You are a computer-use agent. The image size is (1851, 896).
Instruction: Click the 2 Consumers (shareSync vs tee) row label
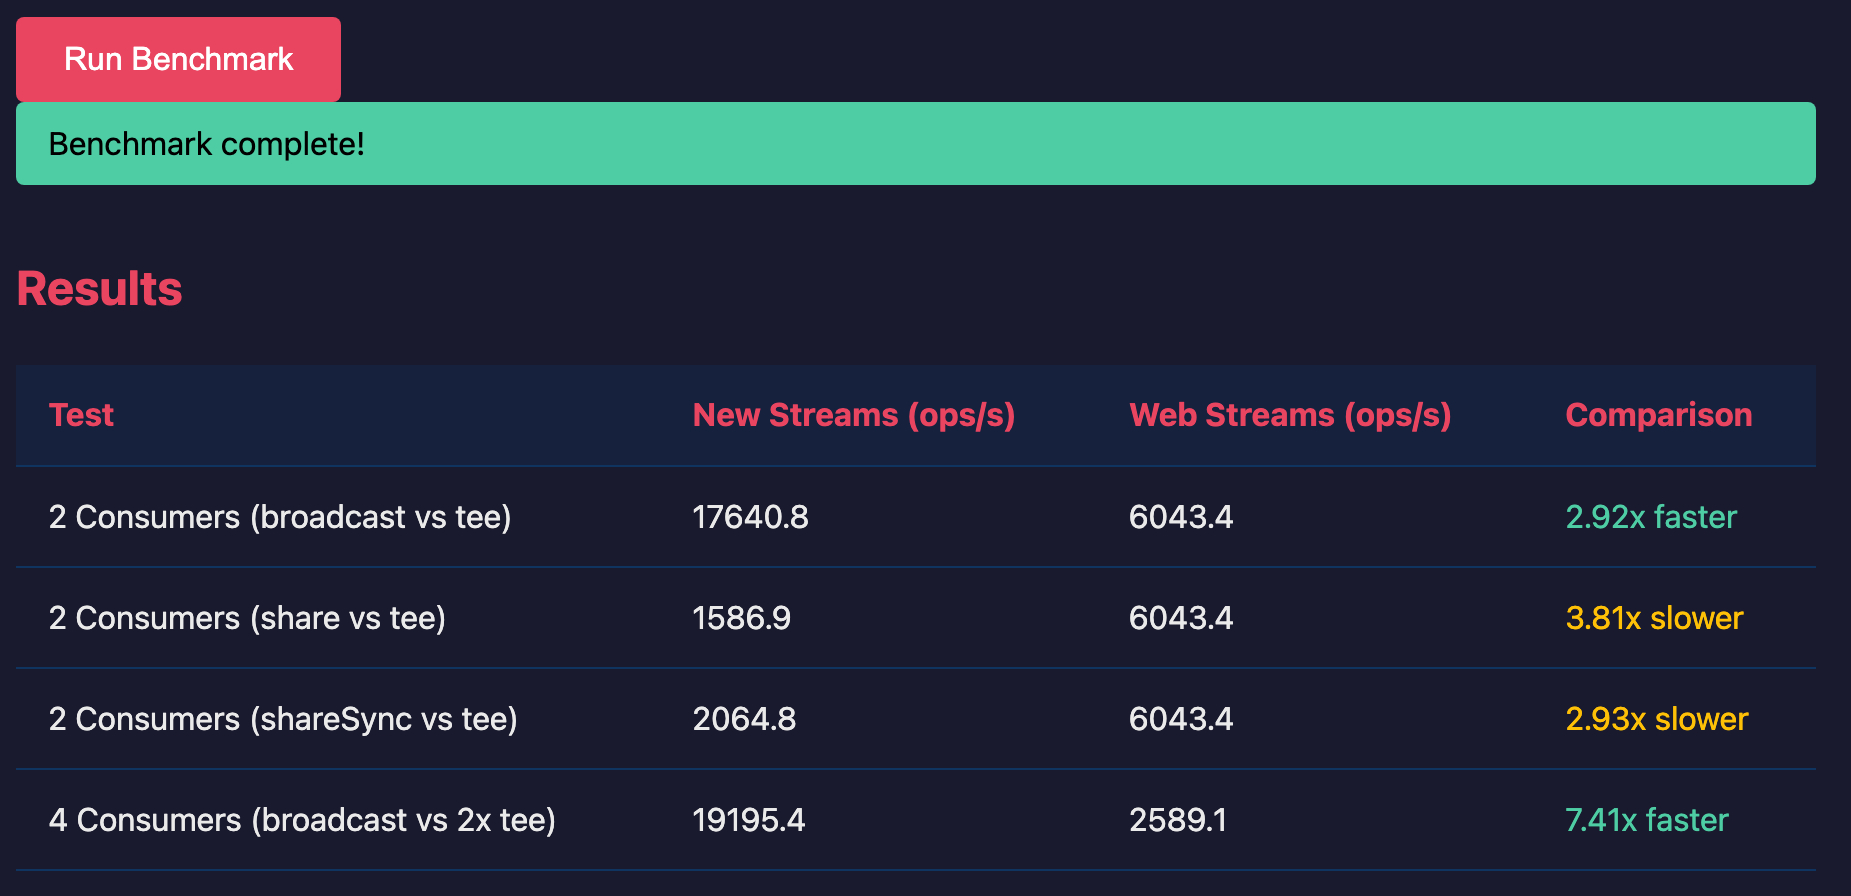click(x=283, y=719)
